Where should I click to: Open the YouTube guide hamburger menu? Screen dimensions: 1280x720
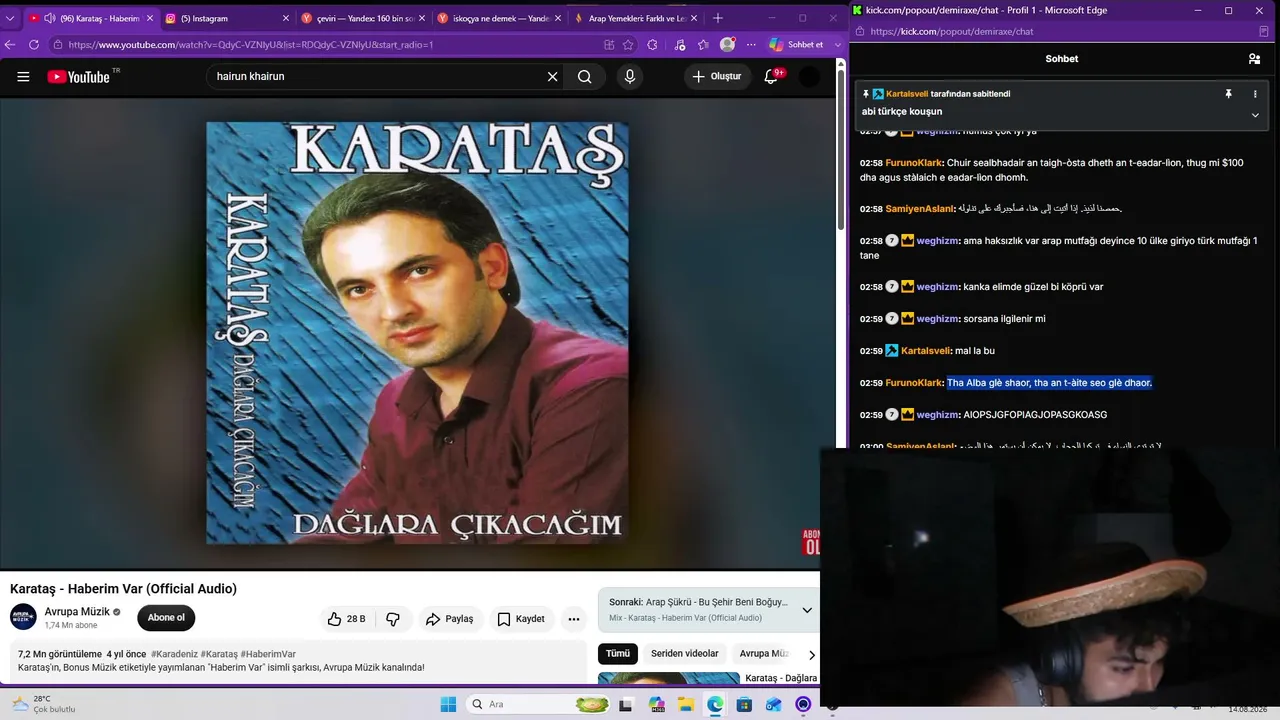tap(23, 77)
